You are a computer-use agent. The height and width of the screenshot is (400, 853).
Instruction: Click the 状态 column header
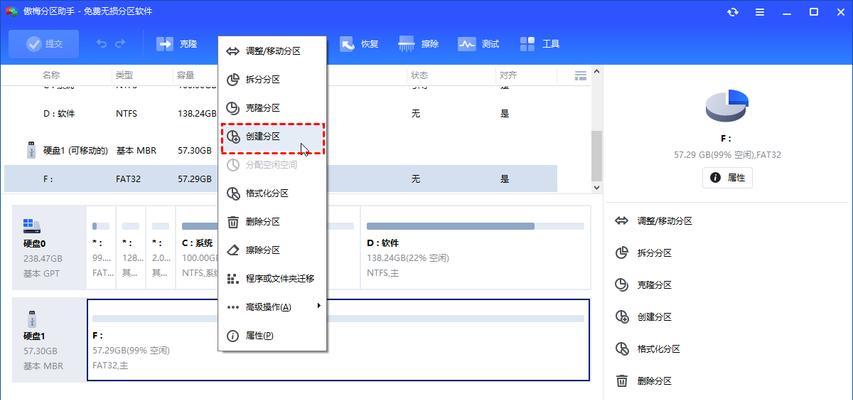pos(419,76)
